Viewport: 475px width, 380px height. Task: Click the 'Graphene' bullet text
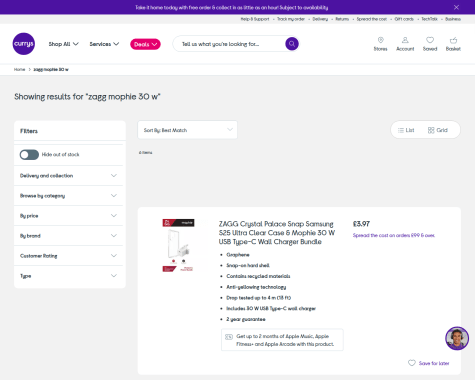[238, 255]
